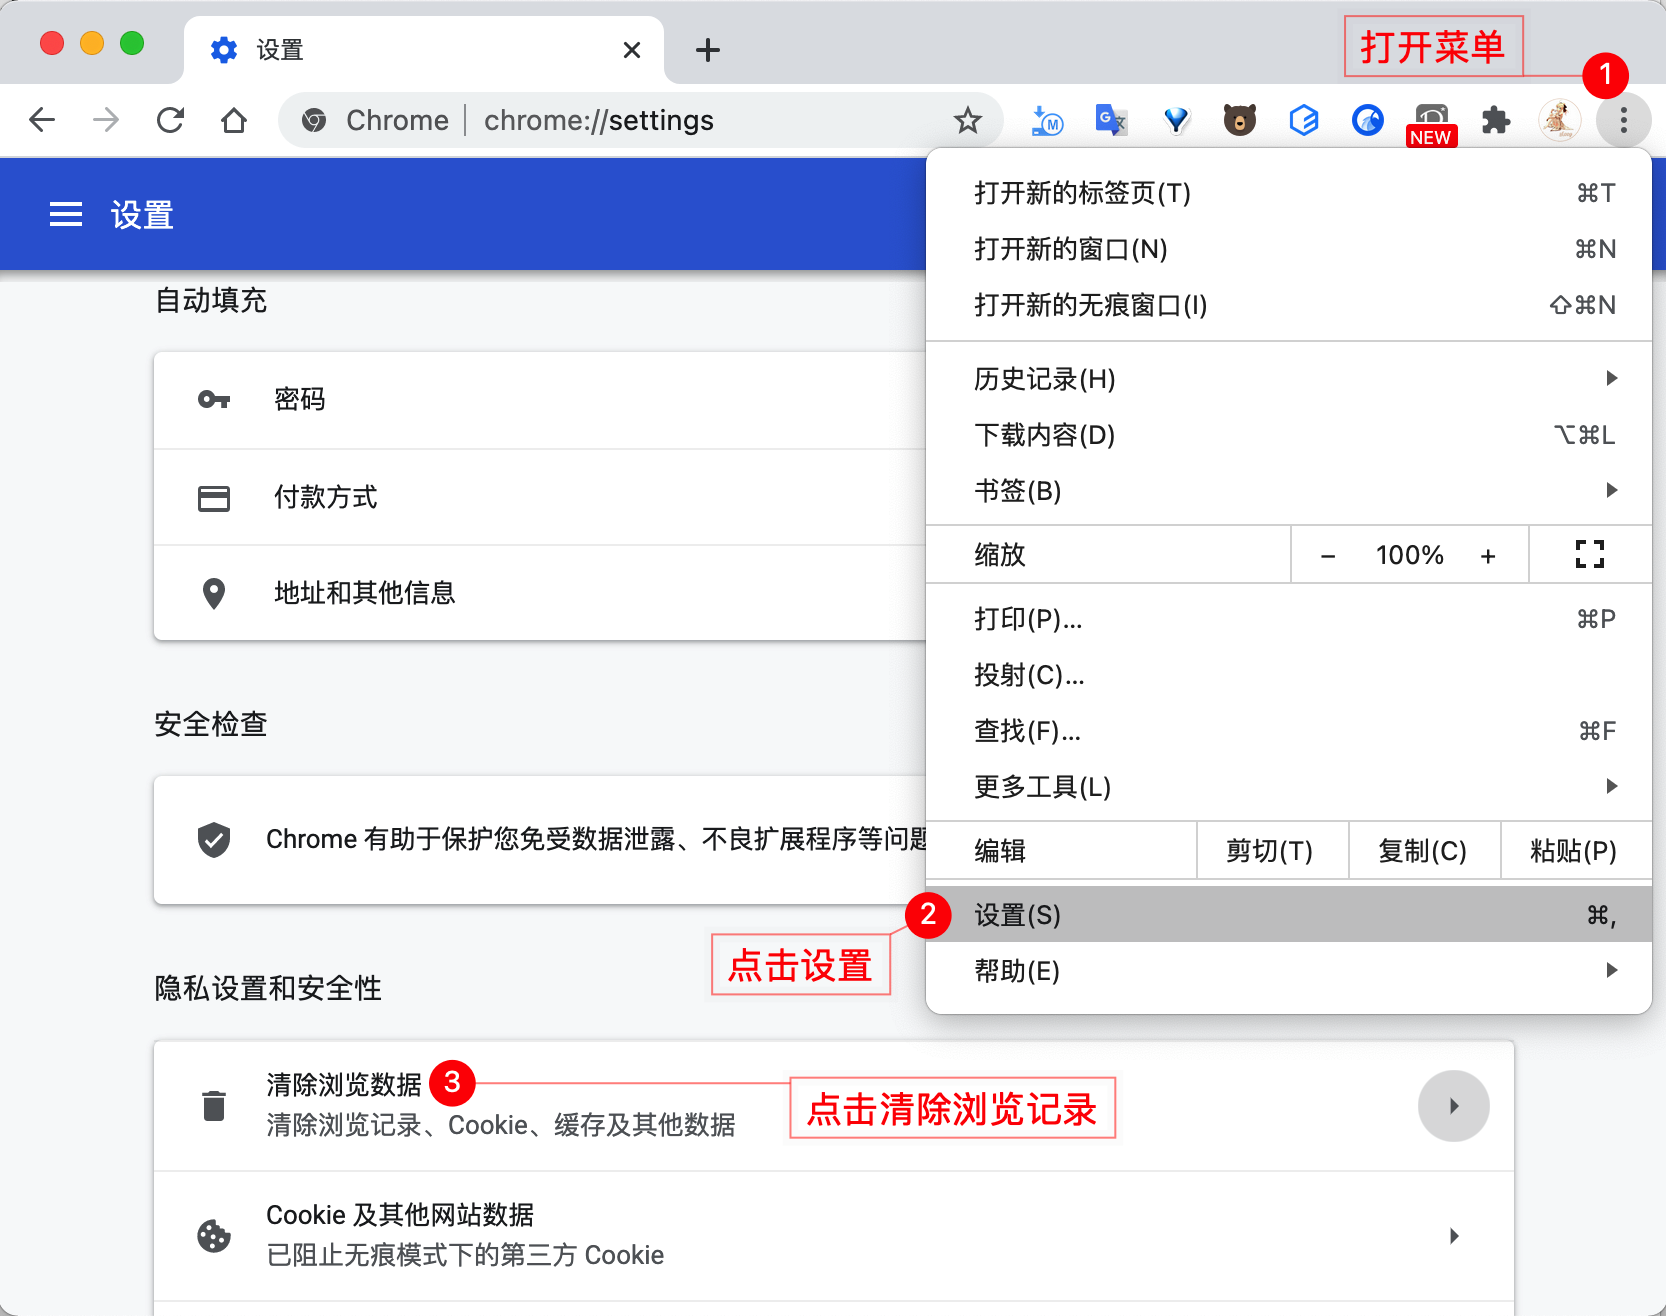
Task: Open the settings hamburger navigation menu
Action: pos(66,214)
